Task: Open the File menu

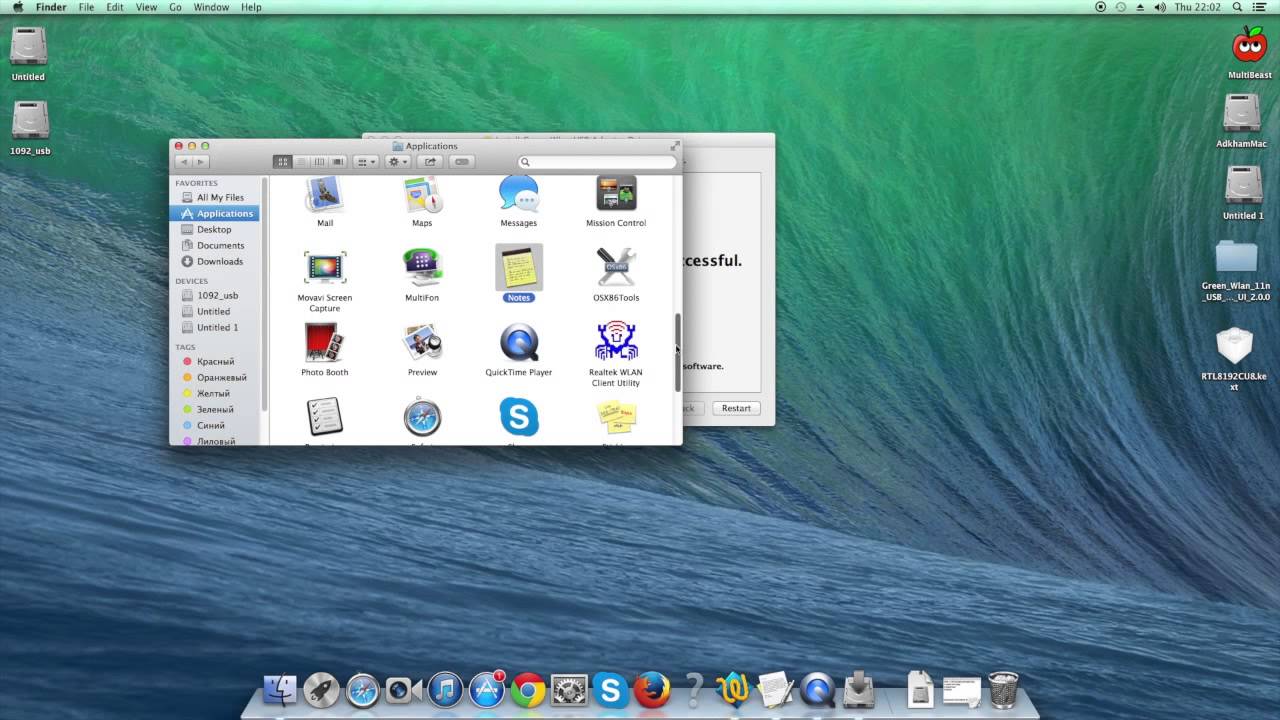Action: 87,7
